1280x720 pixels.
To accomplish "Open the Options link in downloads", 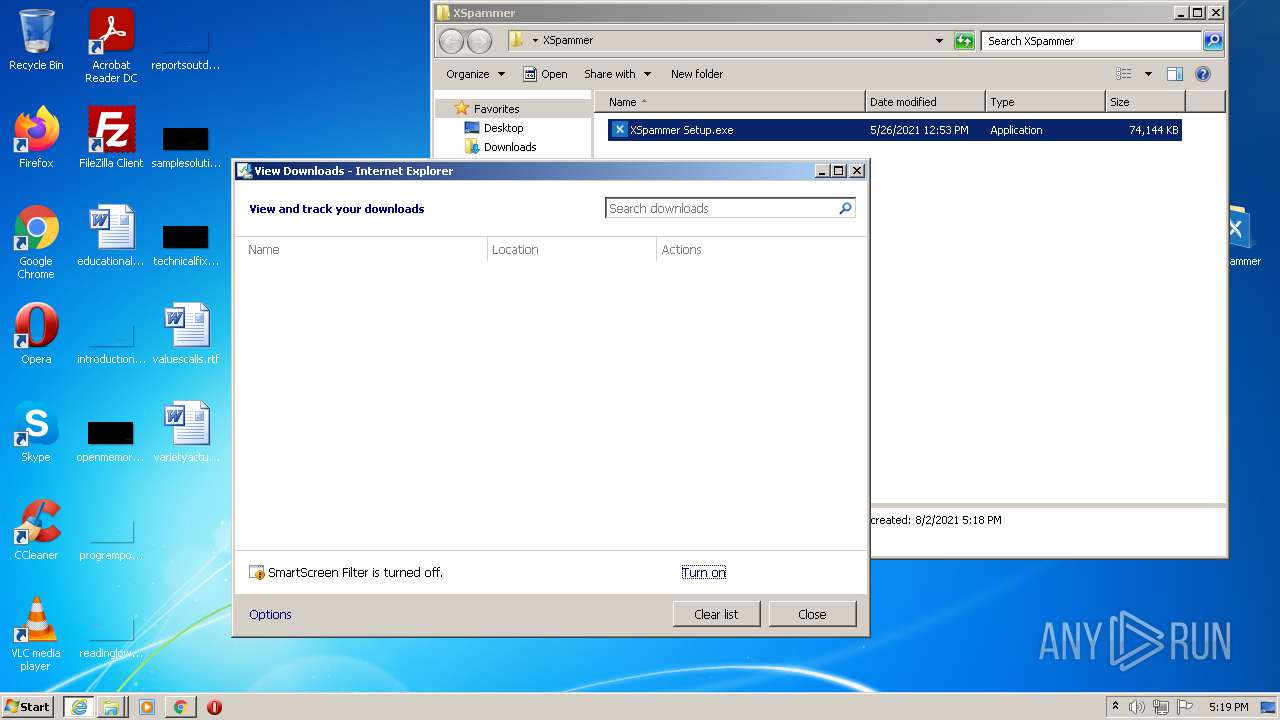I will pyautogui.click(x=270, y=614).
